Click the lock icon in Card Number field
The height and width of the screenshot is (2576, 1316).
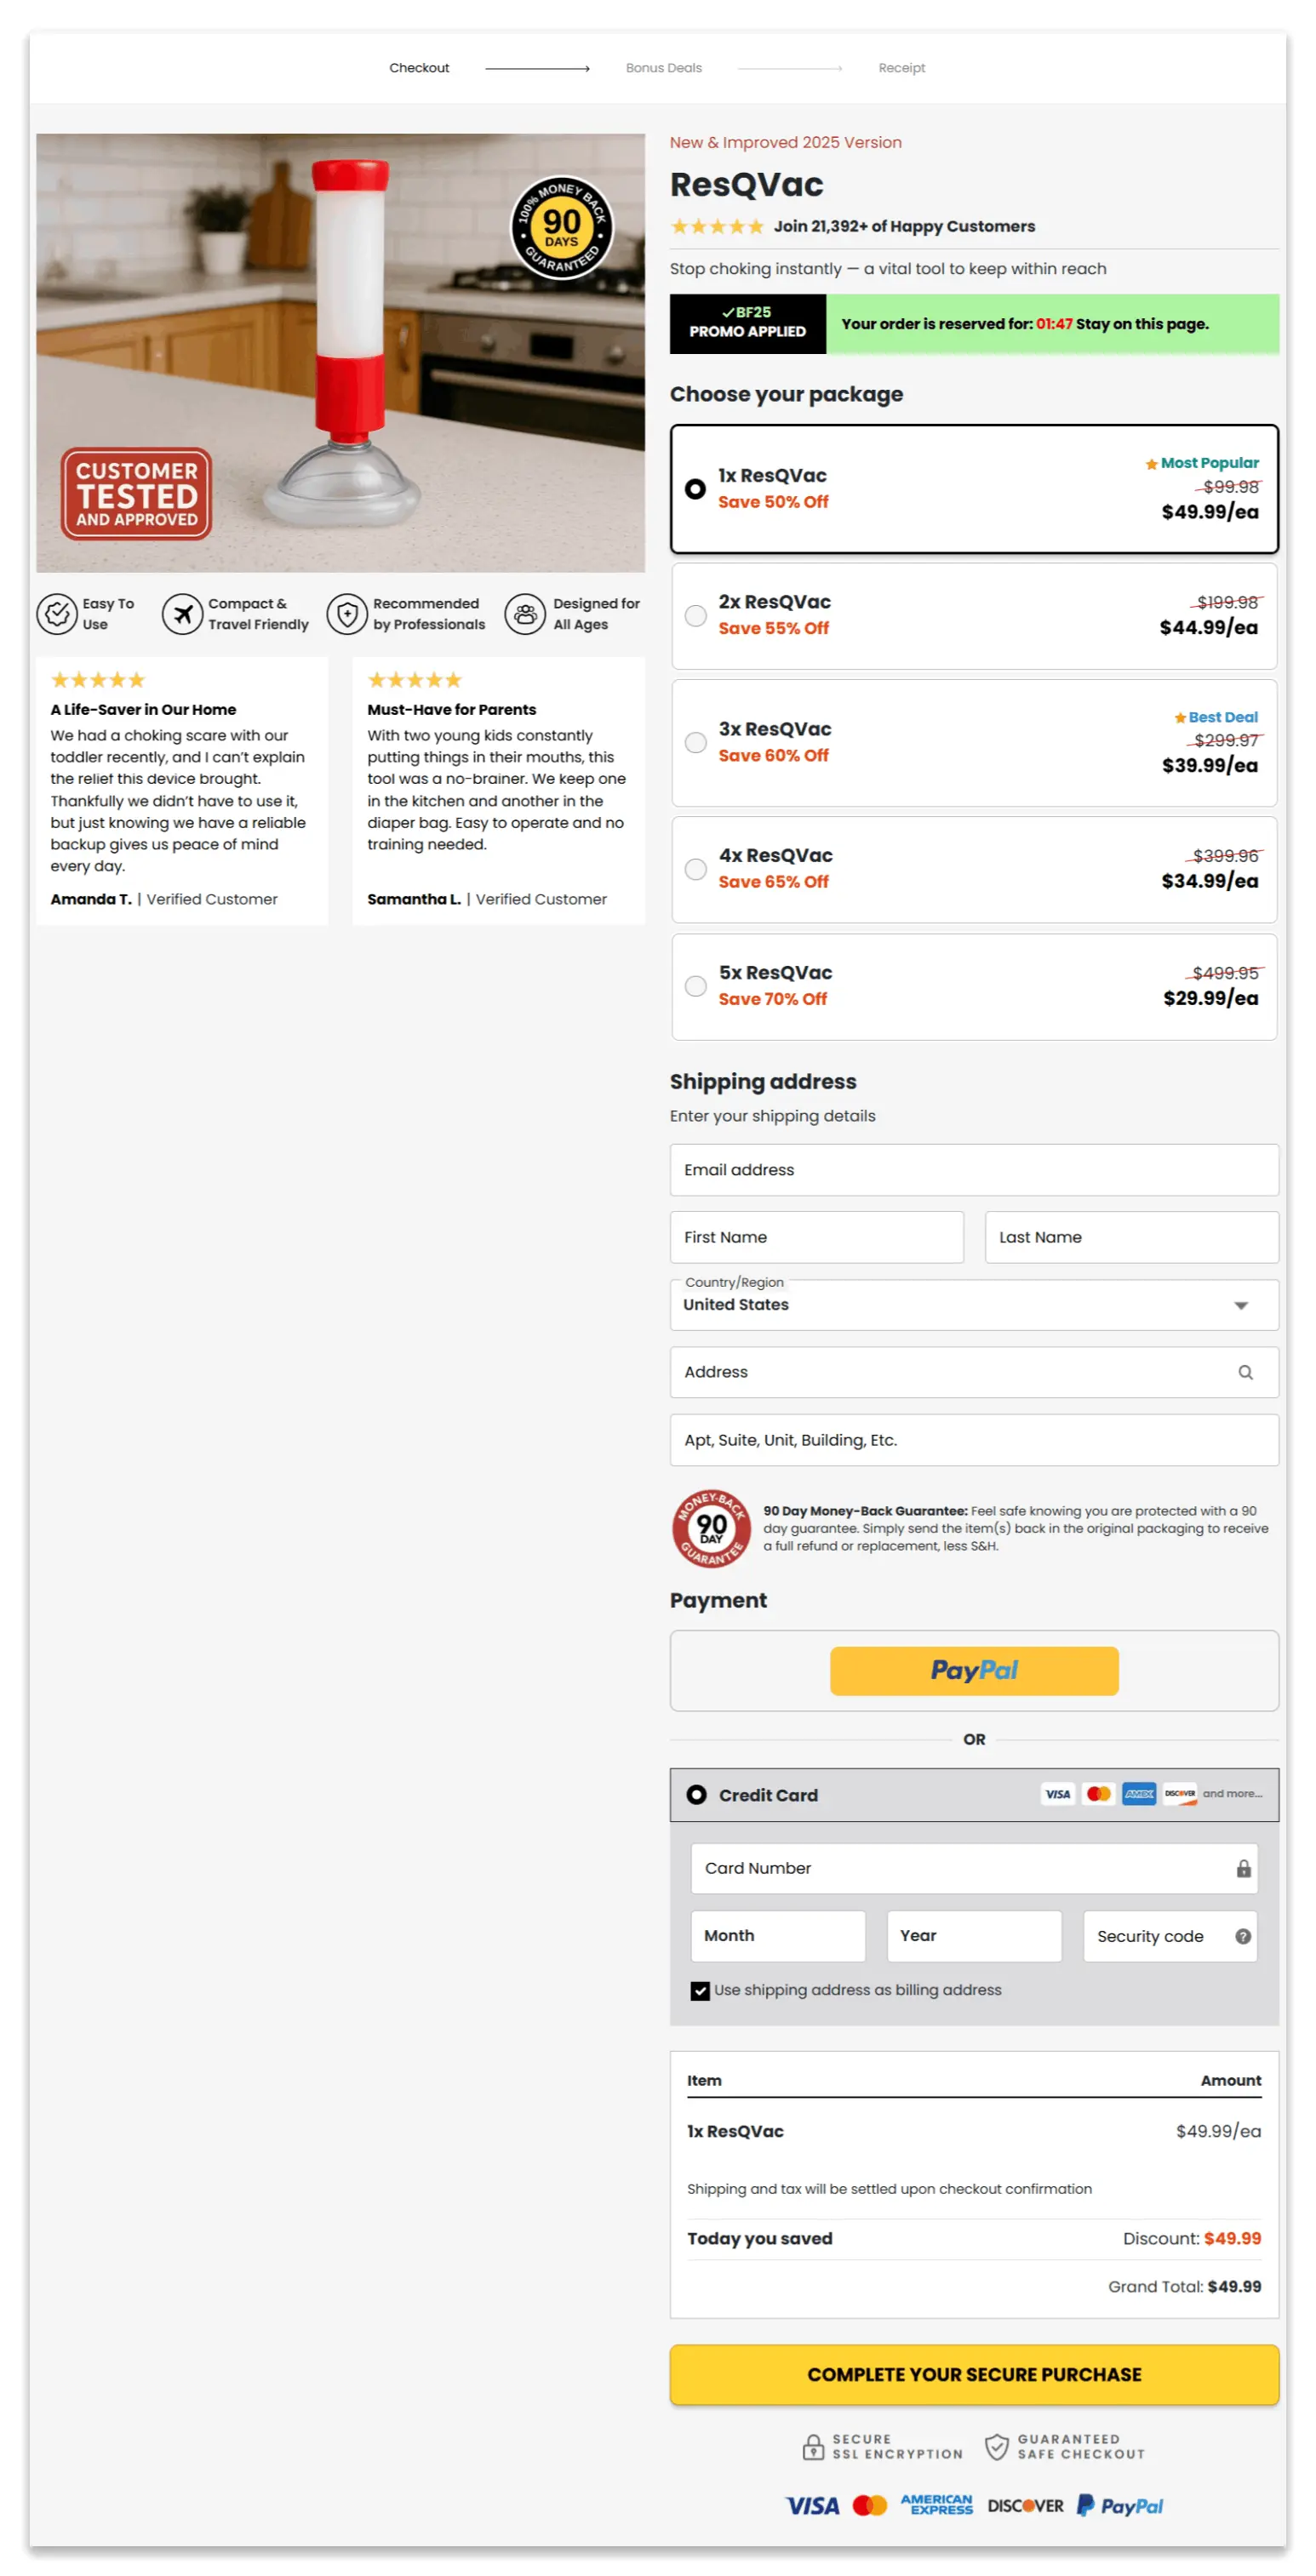pyautogui.click(x=1243, y=1868)
